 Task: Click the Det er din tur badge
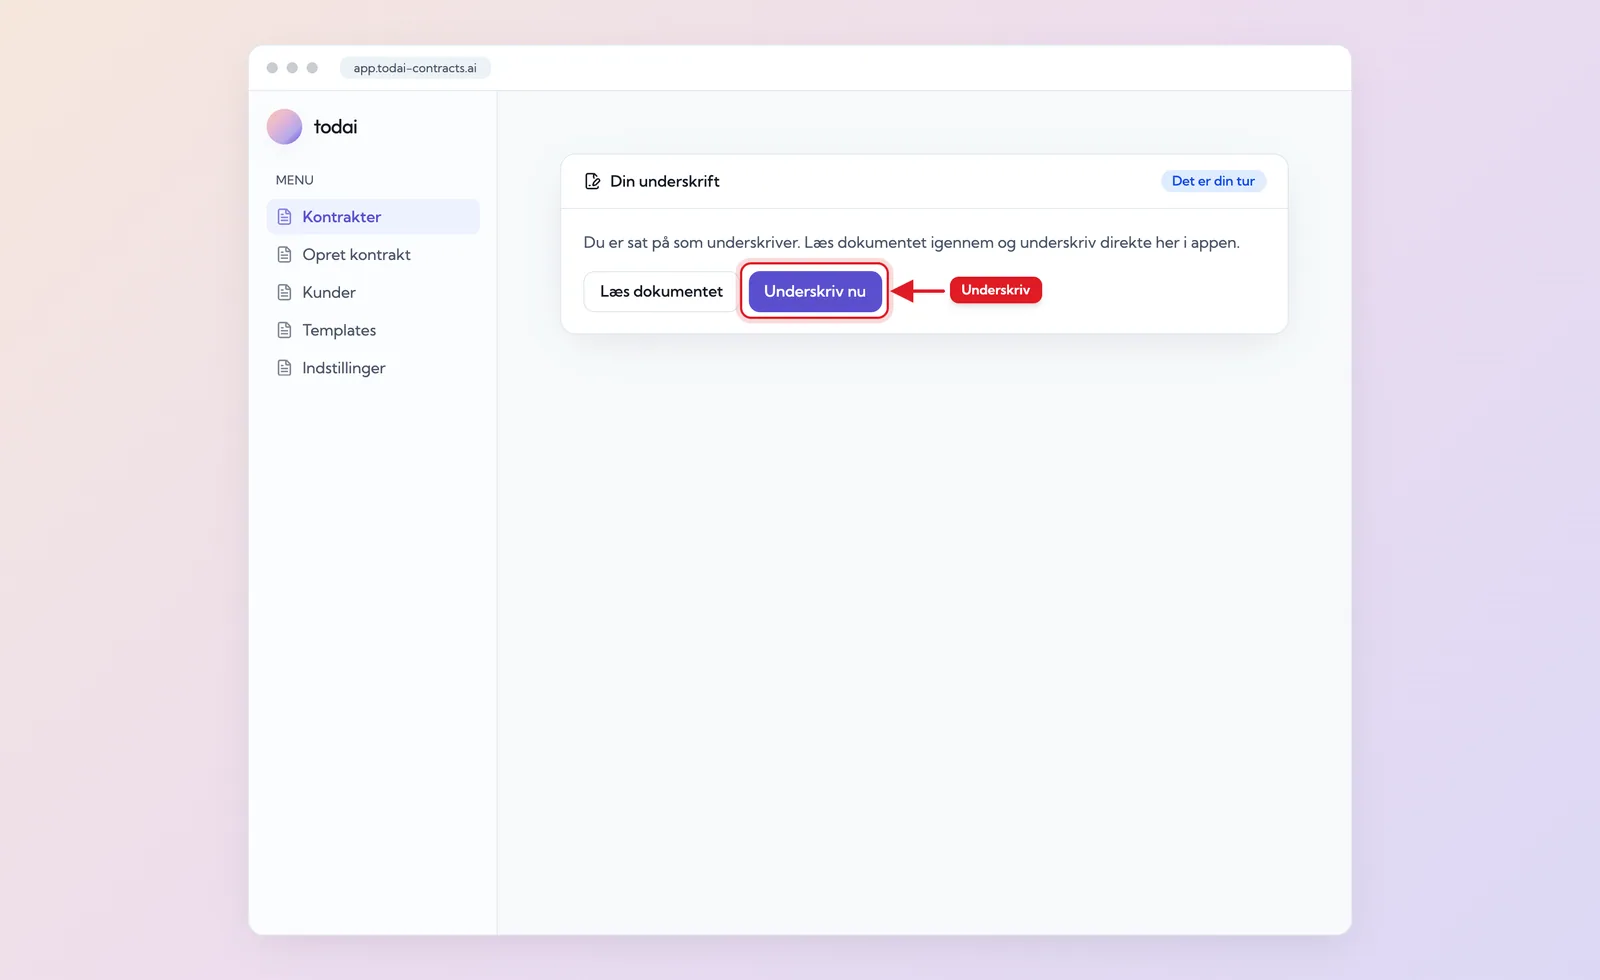tap(1213, 181)
